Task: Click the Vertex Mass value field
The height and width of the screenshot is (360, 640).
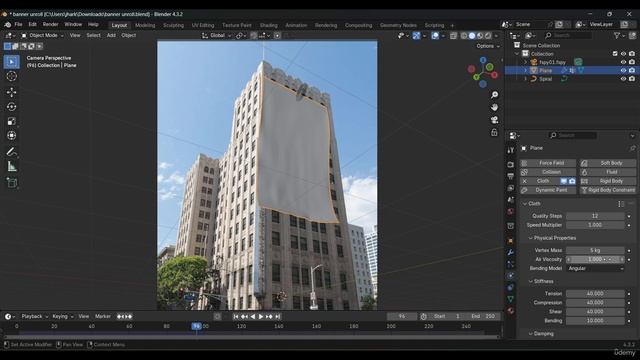Action: 595,250
